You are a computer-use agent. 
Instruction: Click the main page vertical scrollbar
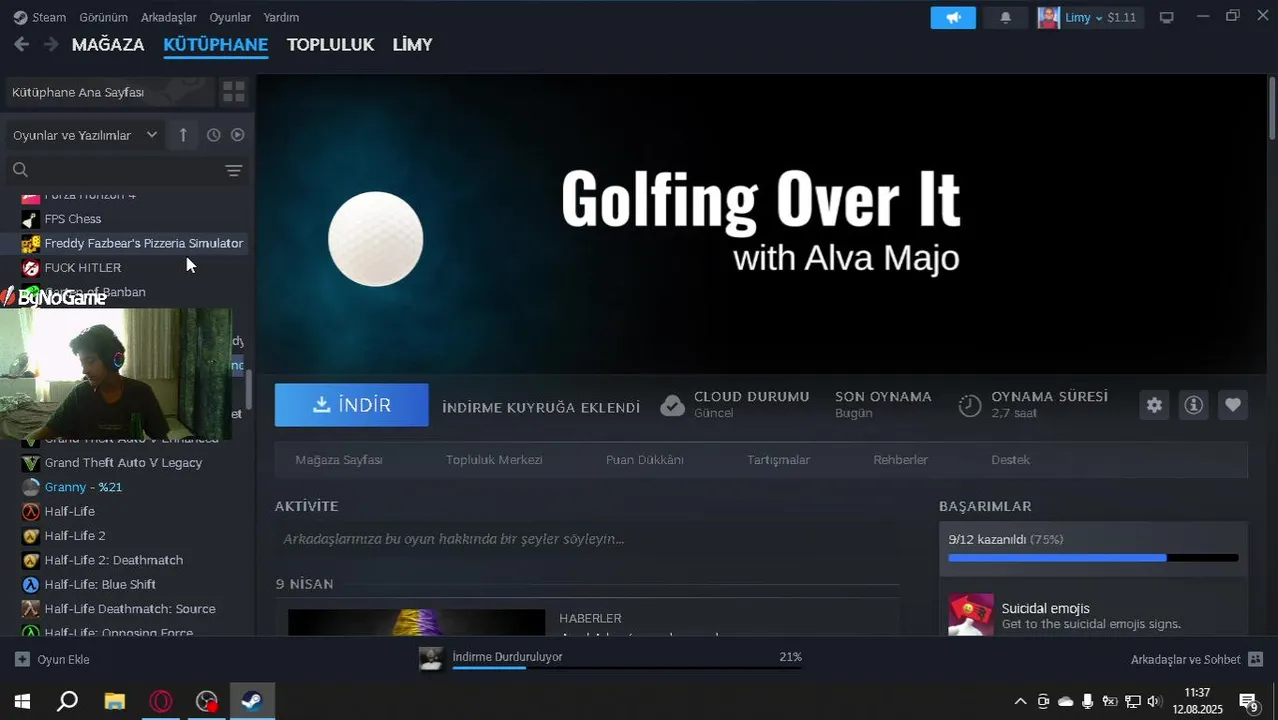point(1272,108)
